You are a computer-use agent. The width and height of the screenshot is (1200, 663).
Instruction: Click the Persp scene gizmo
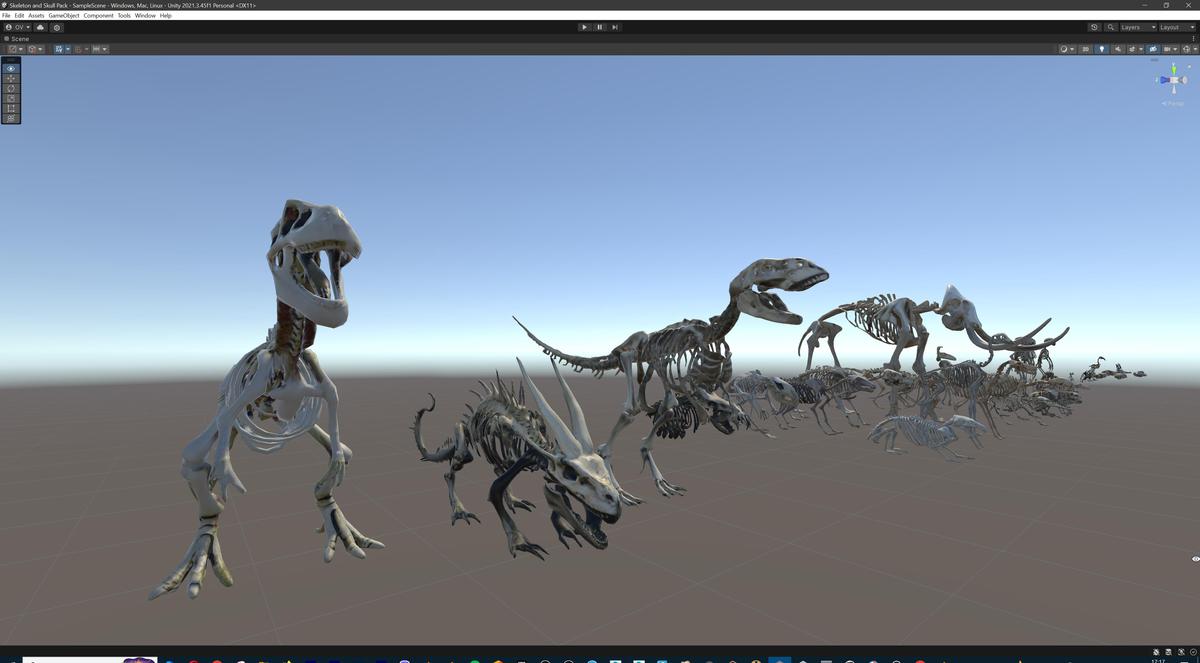tap(1172, 101)
